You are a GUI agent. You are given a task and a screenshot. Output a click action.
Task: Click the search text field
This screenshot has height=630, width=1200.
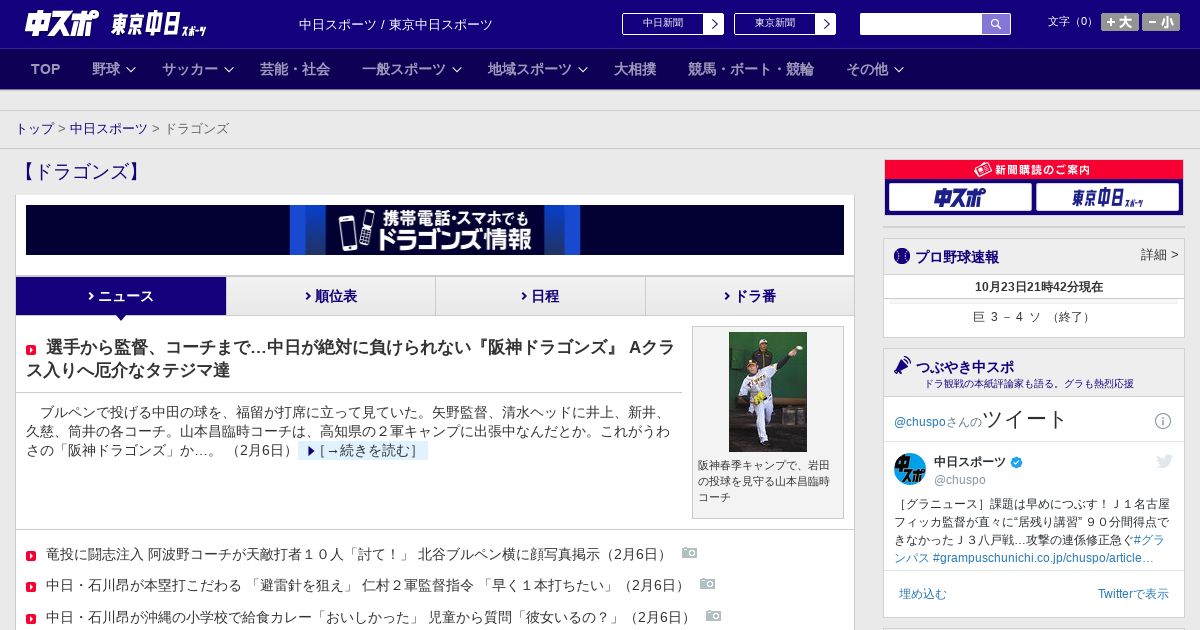[921, 24]
